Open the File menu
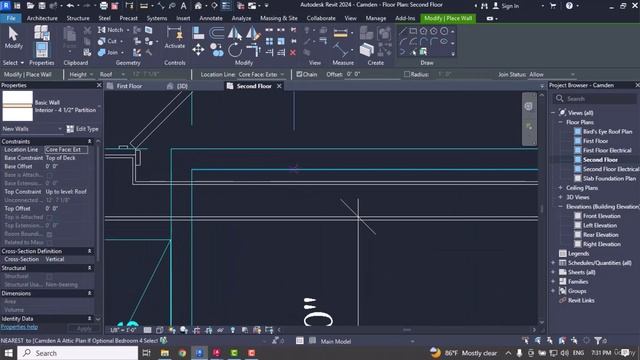 (x=11, y=18)
